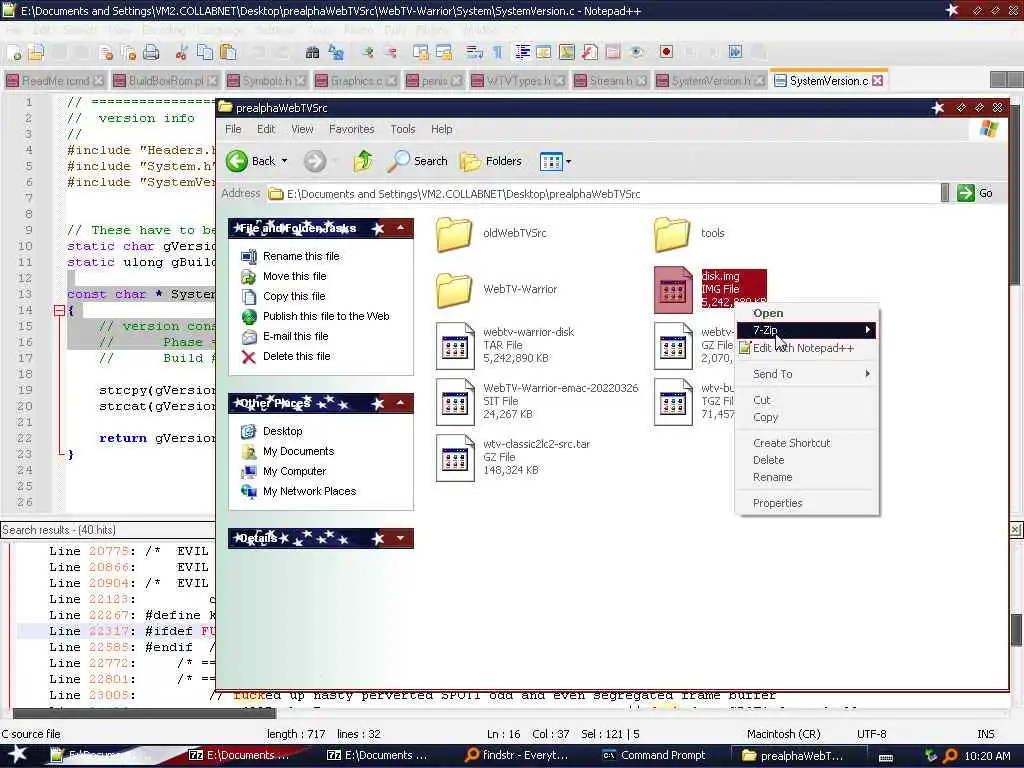
Task: Click the Replace icon in Notepad++ toolbar
Action: point(336,52)
